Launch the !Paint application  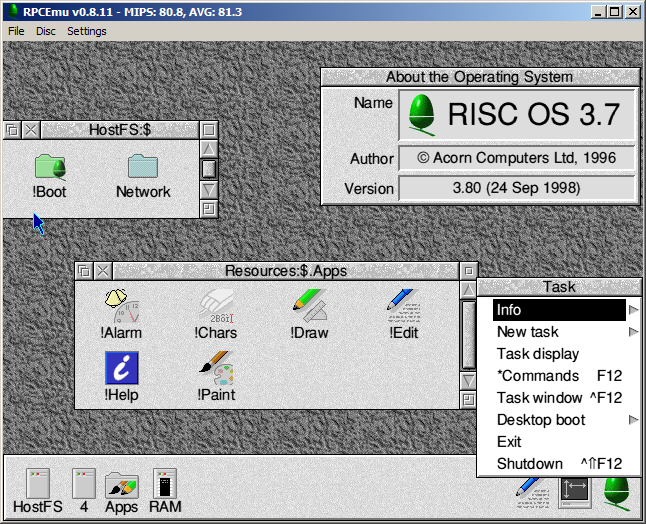216,377
